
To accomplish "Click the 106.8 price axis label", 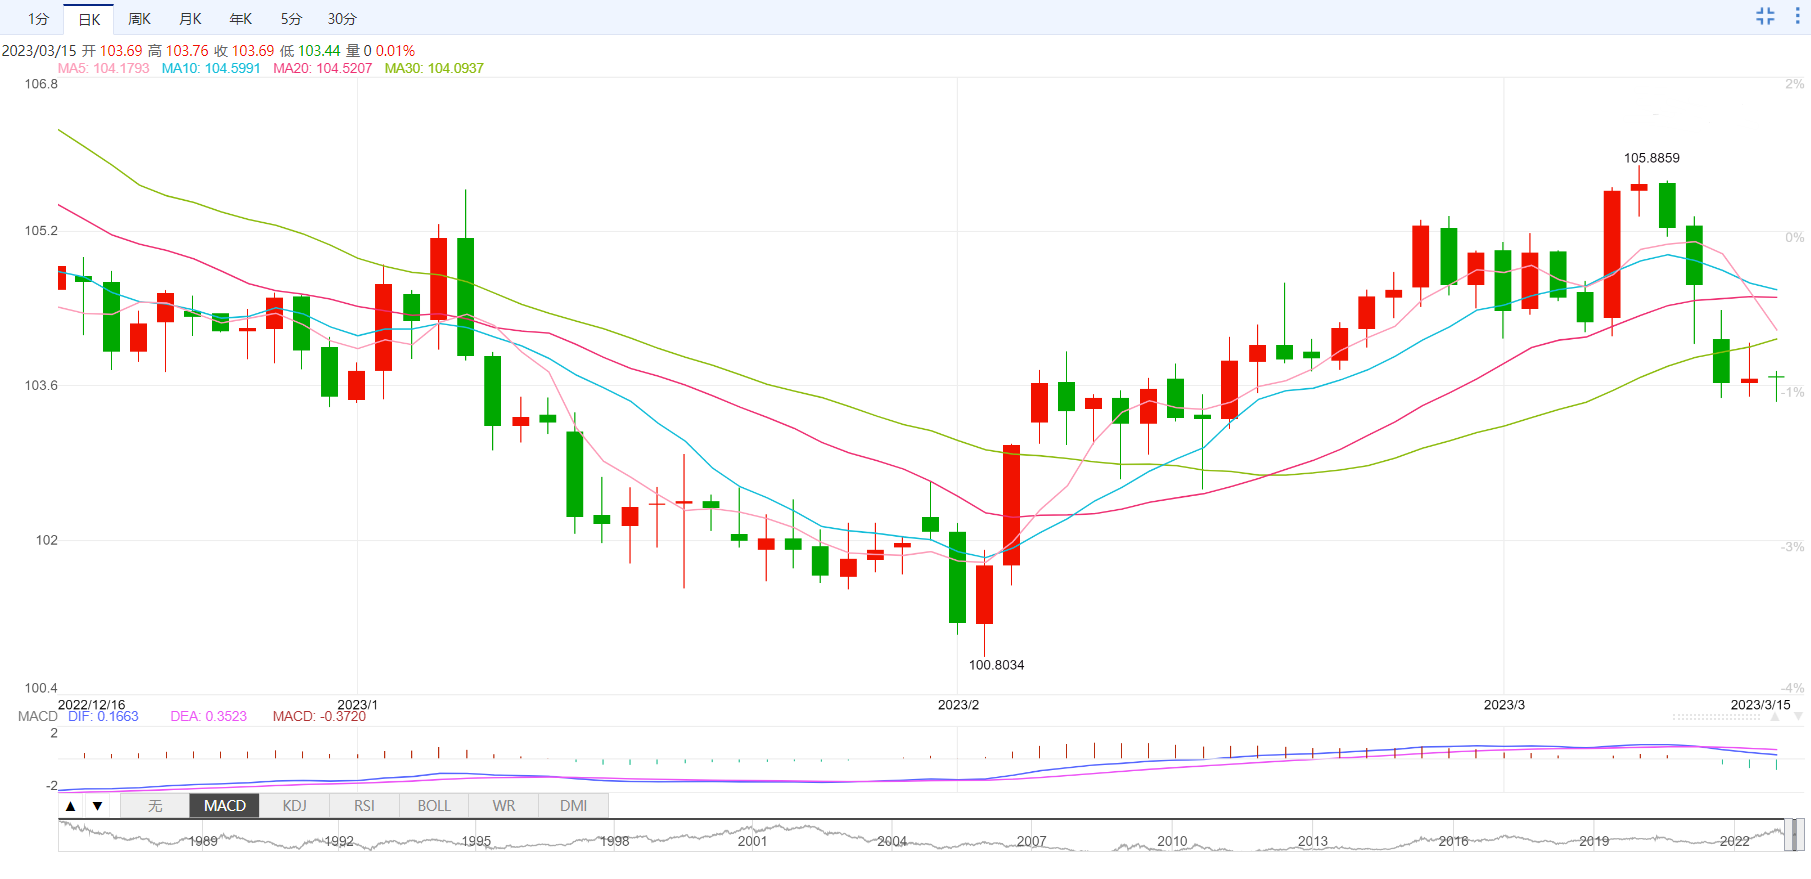I will pyautogui.click(x=41, y=84).
